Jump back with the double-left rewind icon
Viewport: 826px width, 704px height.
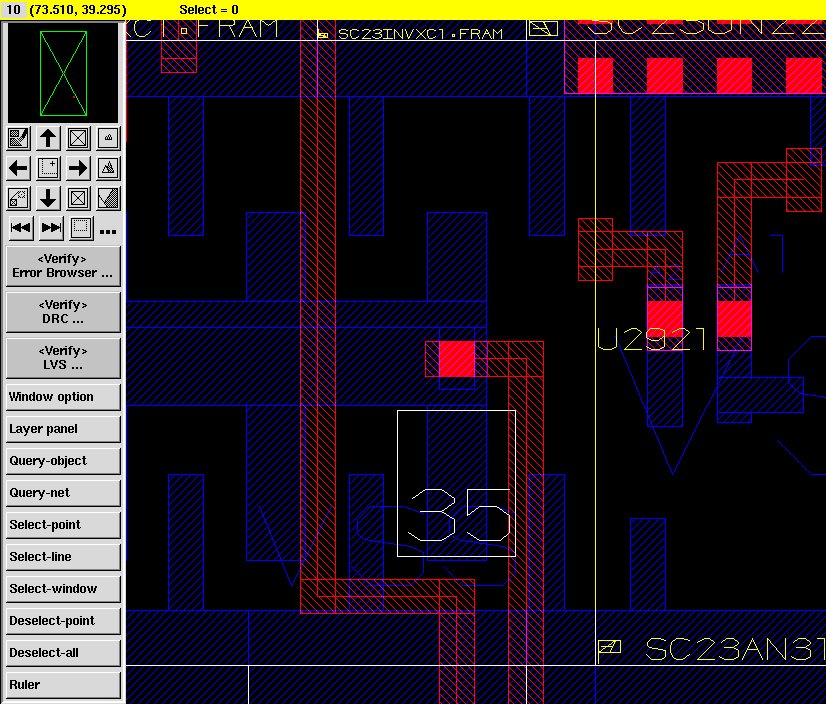tap(19, 228)
